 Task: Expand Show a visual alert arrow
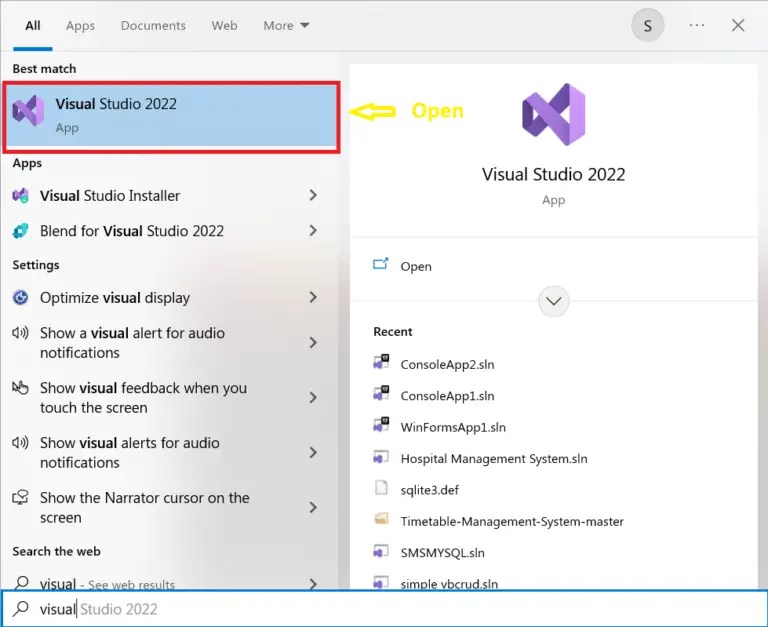(313, 342)
